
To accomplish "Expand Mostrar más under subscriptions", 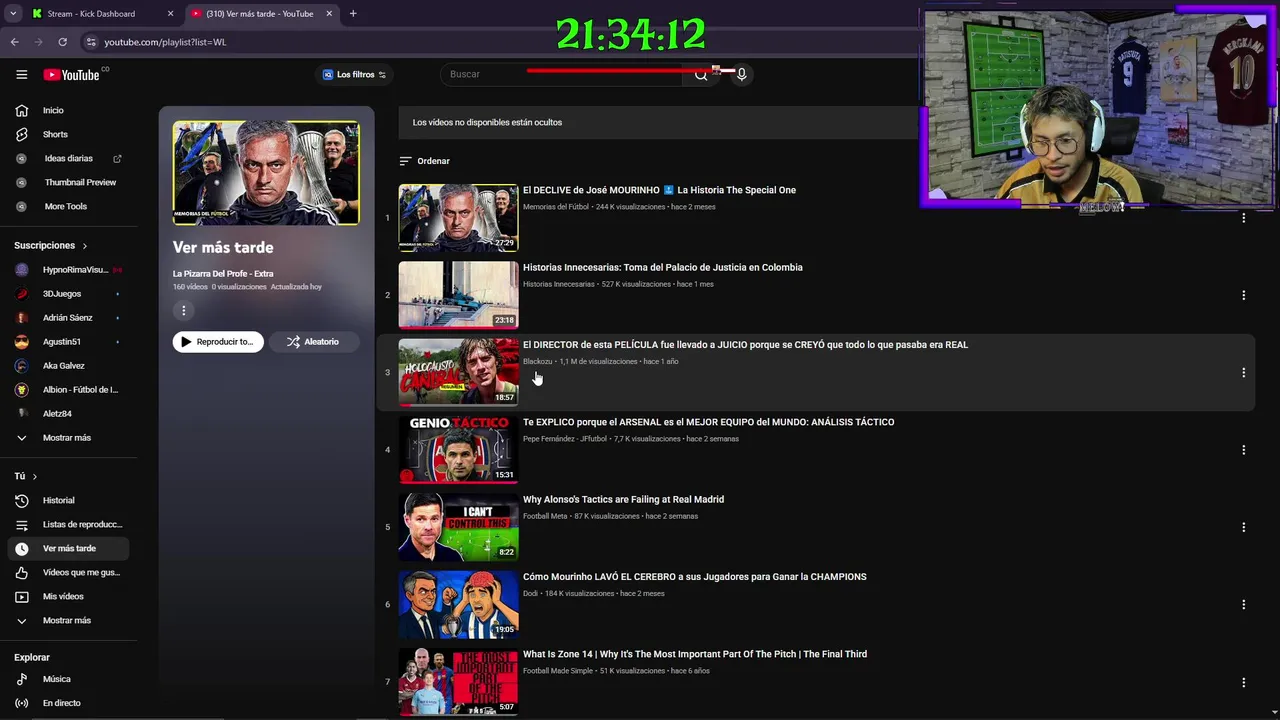I will coord(69,438).
